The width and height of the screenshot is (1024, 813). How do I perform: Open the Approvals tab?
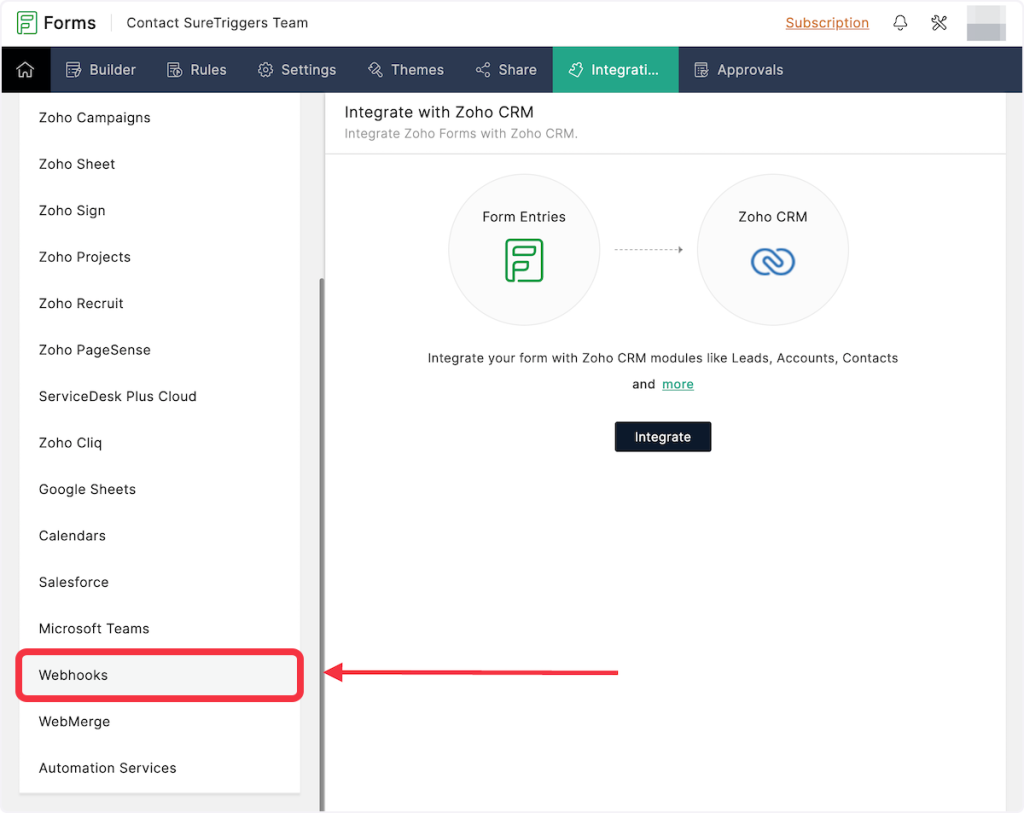pyautogui.click(x=739, y=70)
